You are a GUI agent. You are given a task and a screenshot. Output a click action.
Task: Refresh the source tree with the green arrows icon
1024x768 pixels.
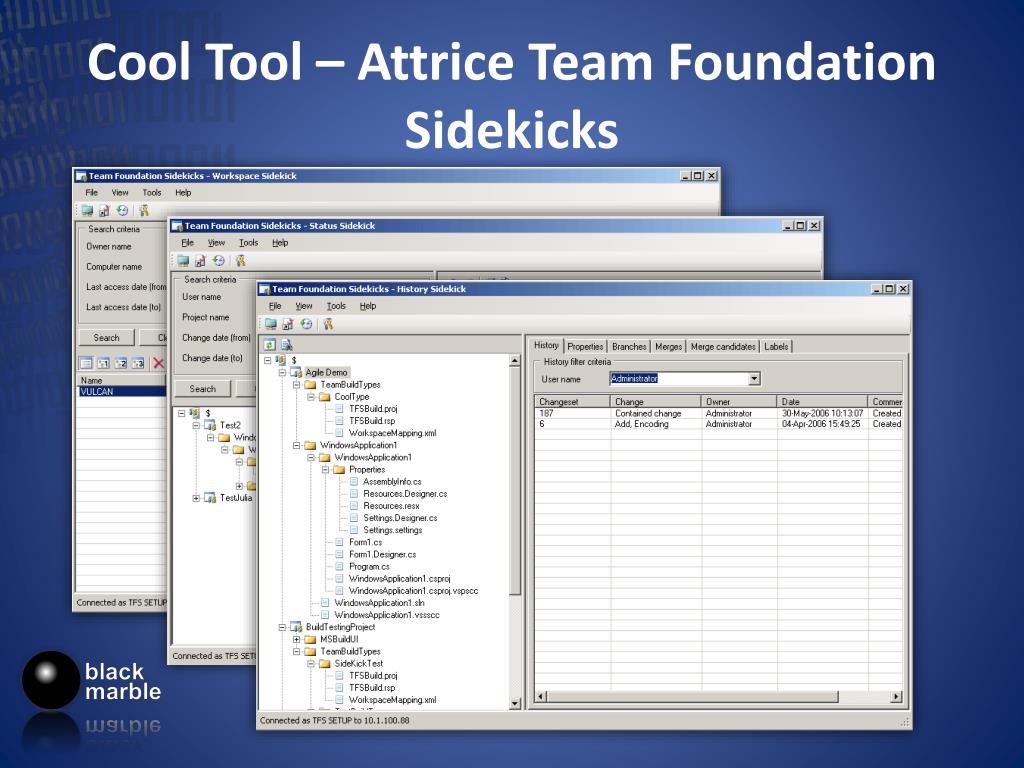click(x=270, y=345)
